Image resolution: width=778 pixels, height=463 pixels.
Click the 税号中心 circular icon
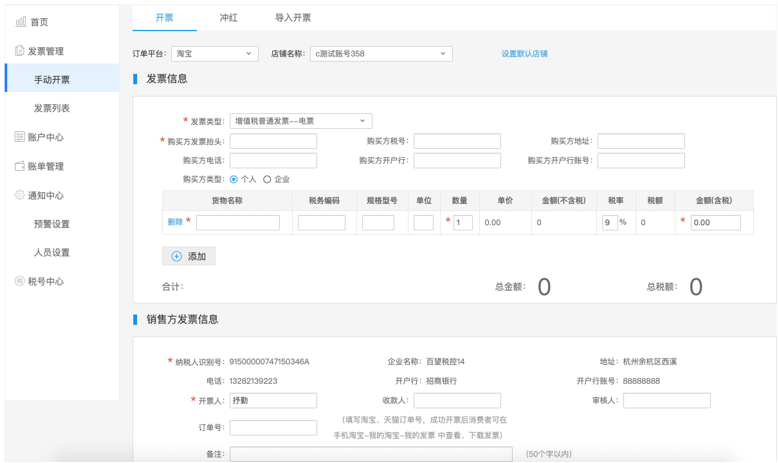(19, 281)
